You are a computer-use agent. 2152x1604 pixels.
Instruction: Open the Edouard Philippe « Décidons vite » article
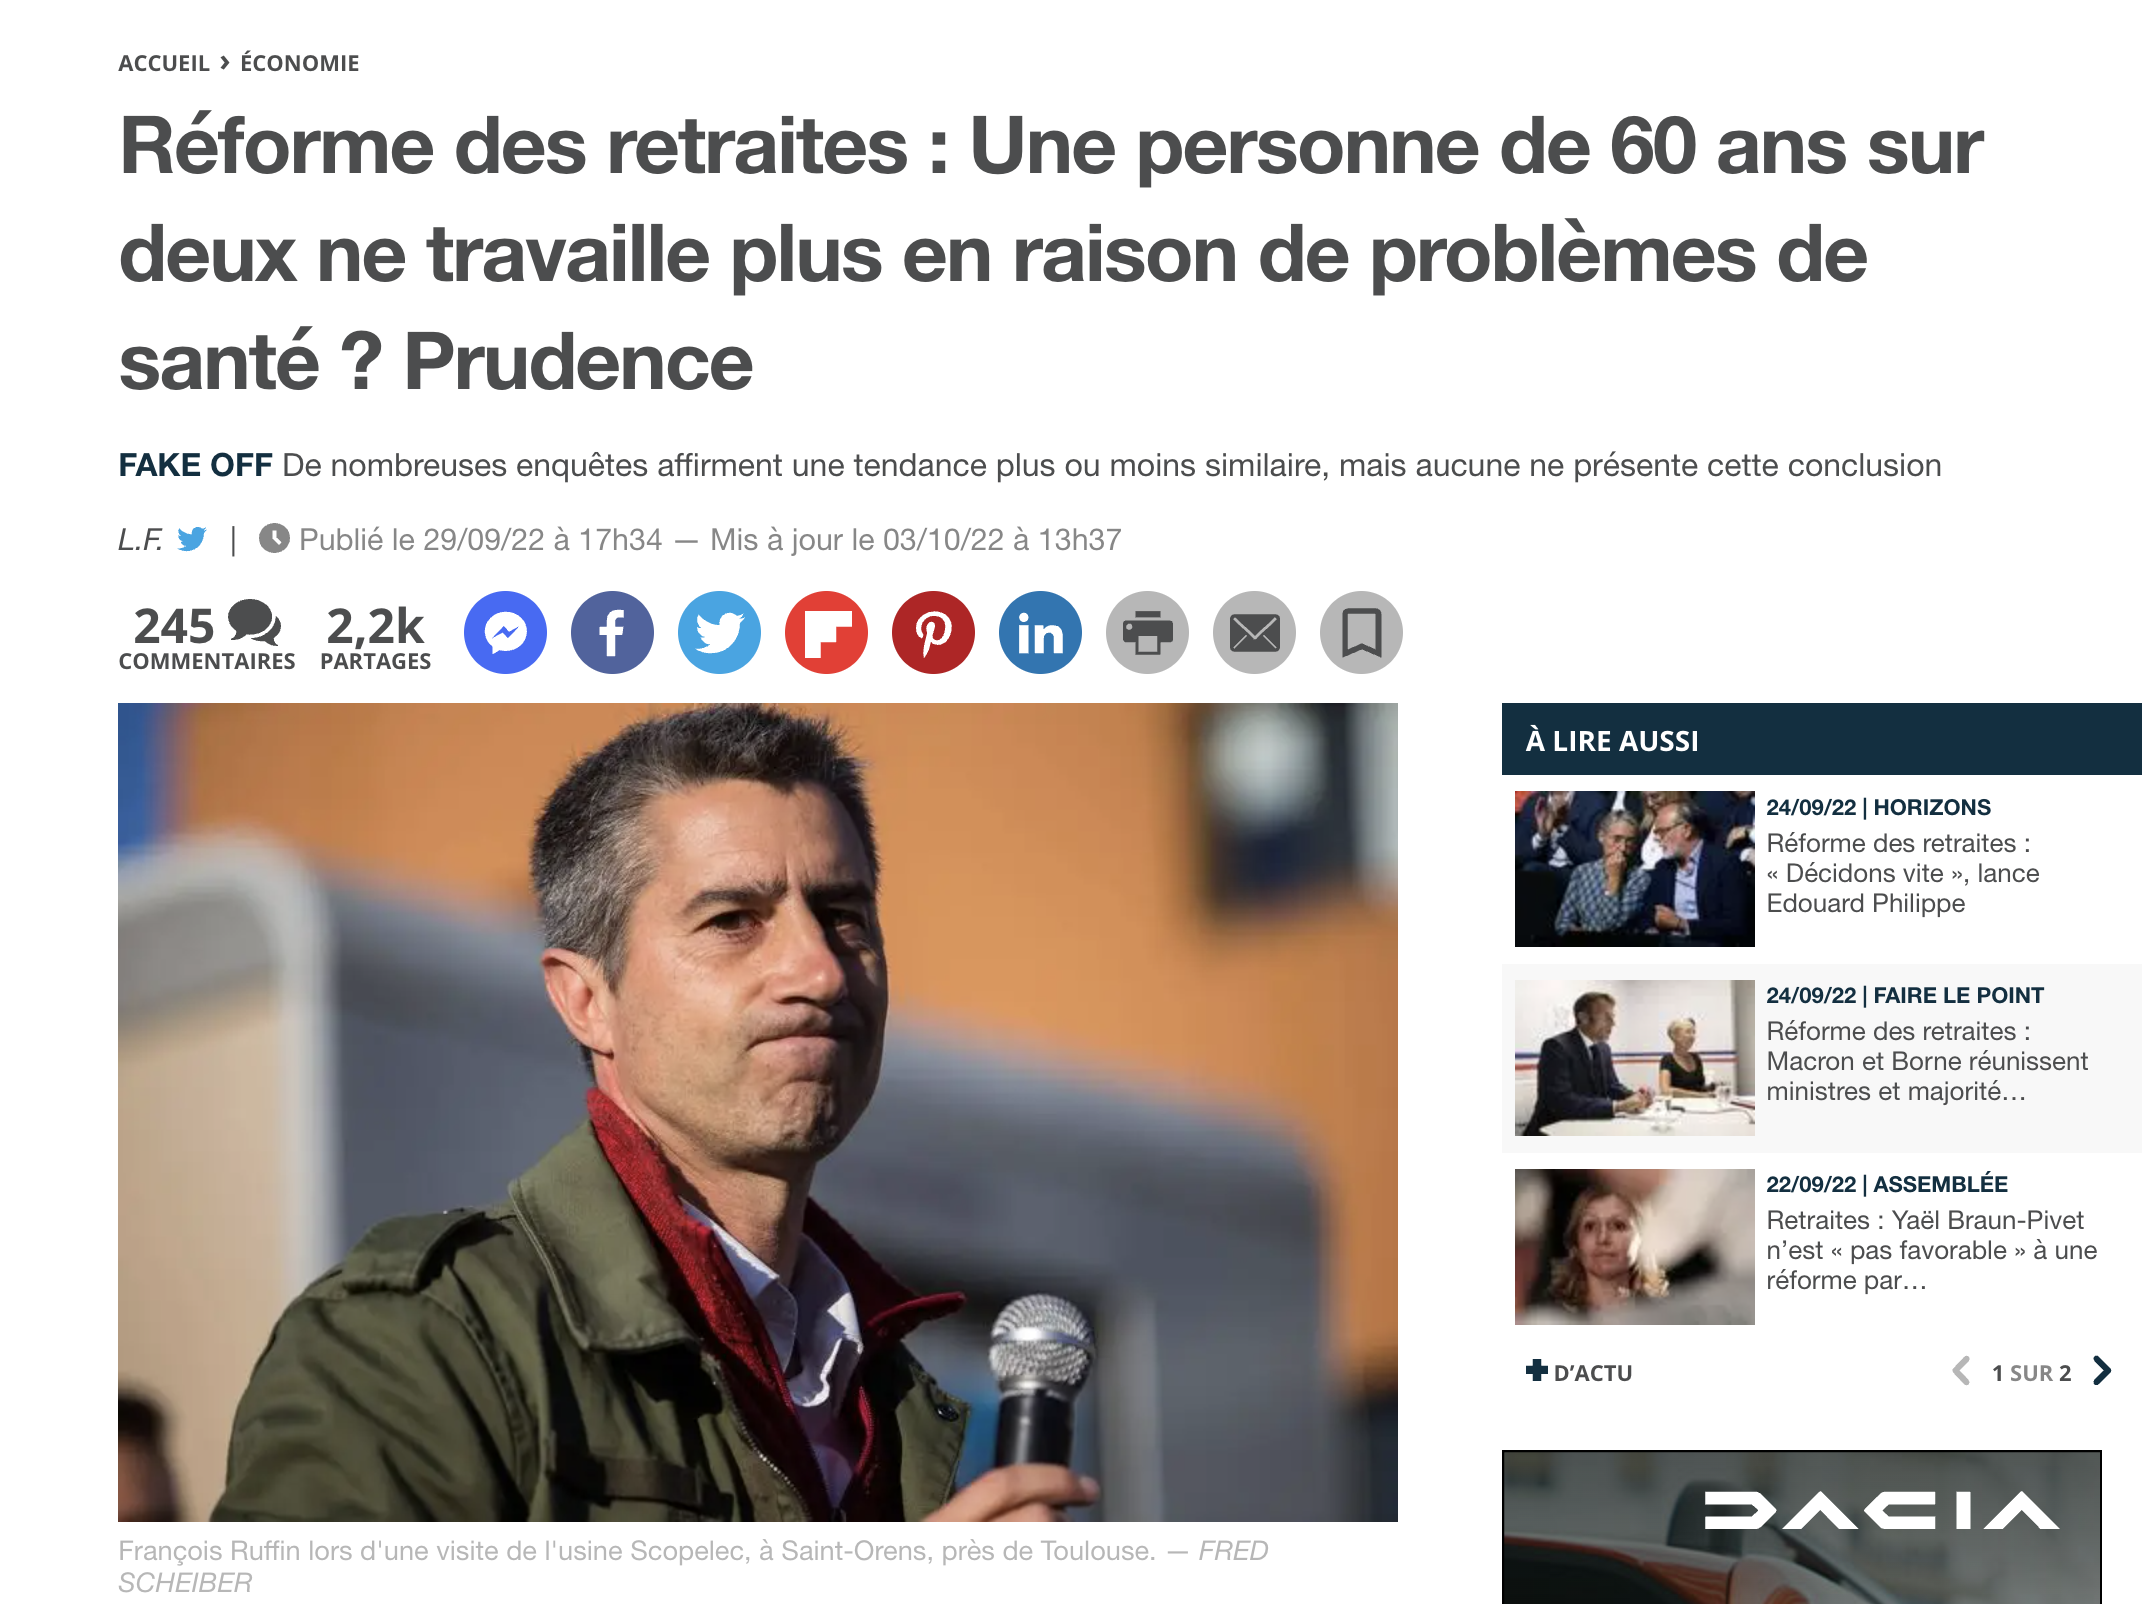point(1902,873)
